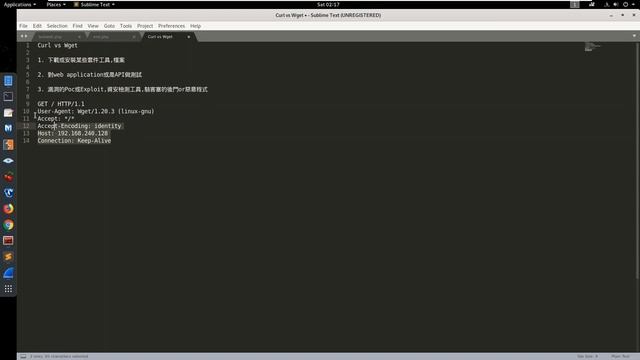Click the 'Accept: */*' line

pos(56,119)
